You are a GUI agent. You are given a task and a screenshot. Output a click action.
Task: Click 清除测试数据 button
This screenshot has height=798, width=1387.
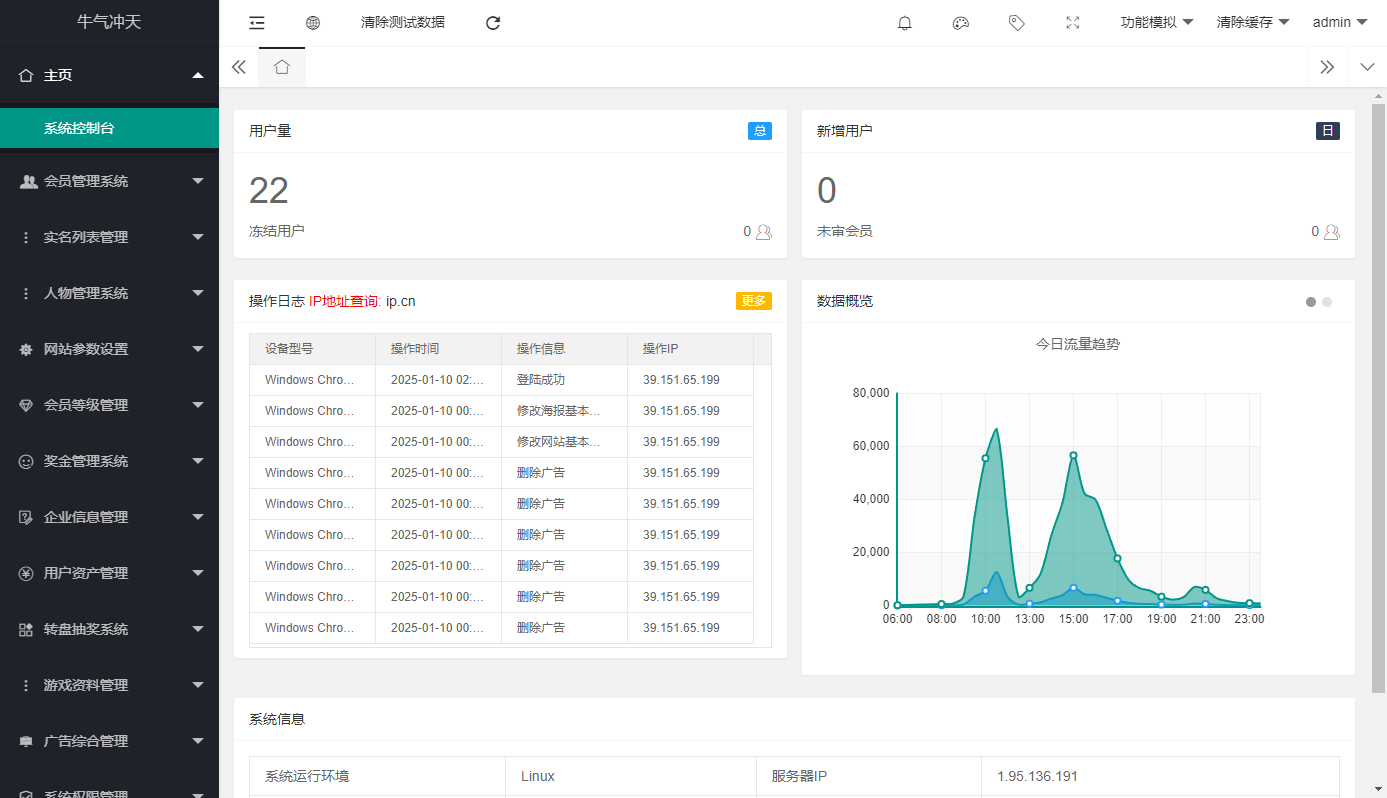403,22
